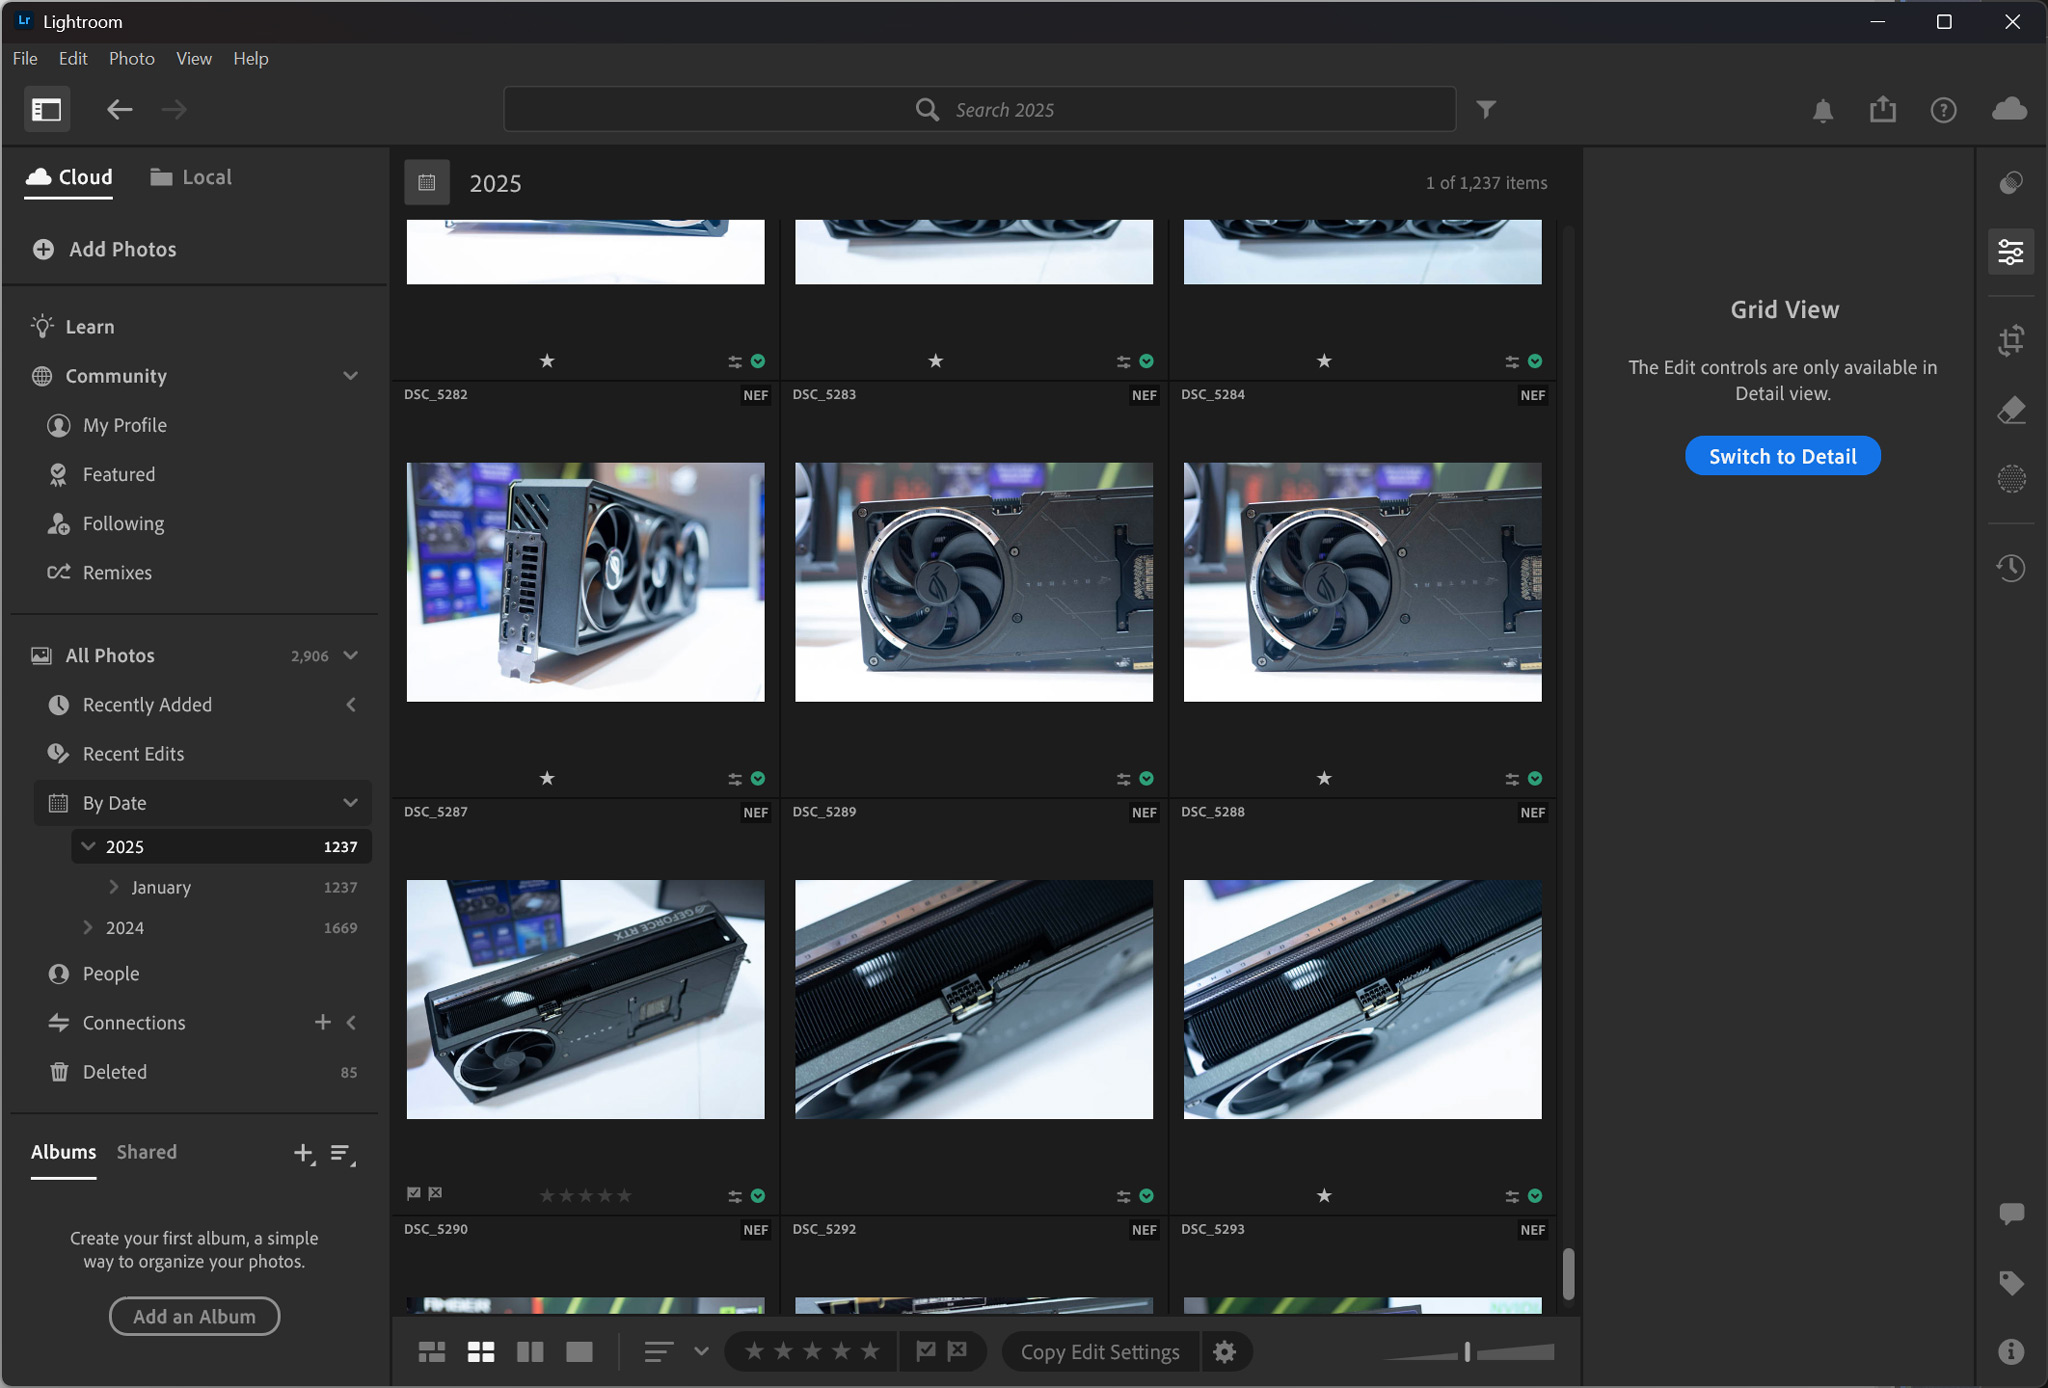Open the View menu
The image size is (2048, 1388).
pyautogui.click(x=194, y=58)
